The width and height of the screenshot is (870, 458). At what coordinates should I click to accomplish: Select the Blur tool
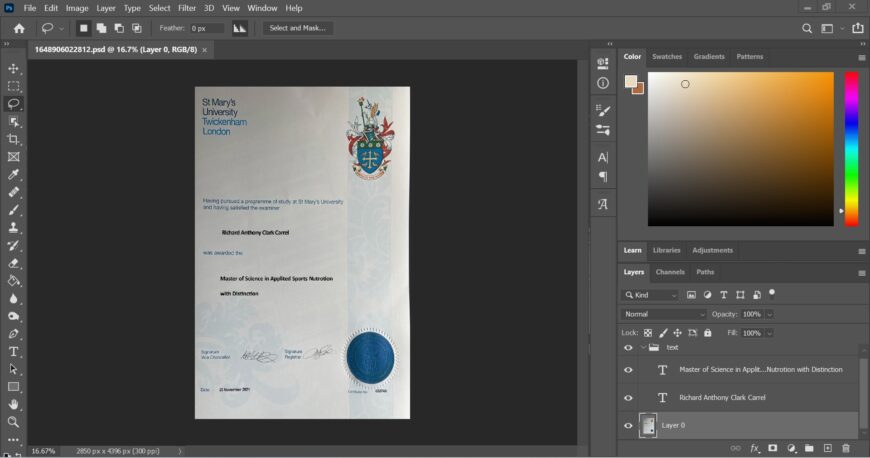pos(13,299)
